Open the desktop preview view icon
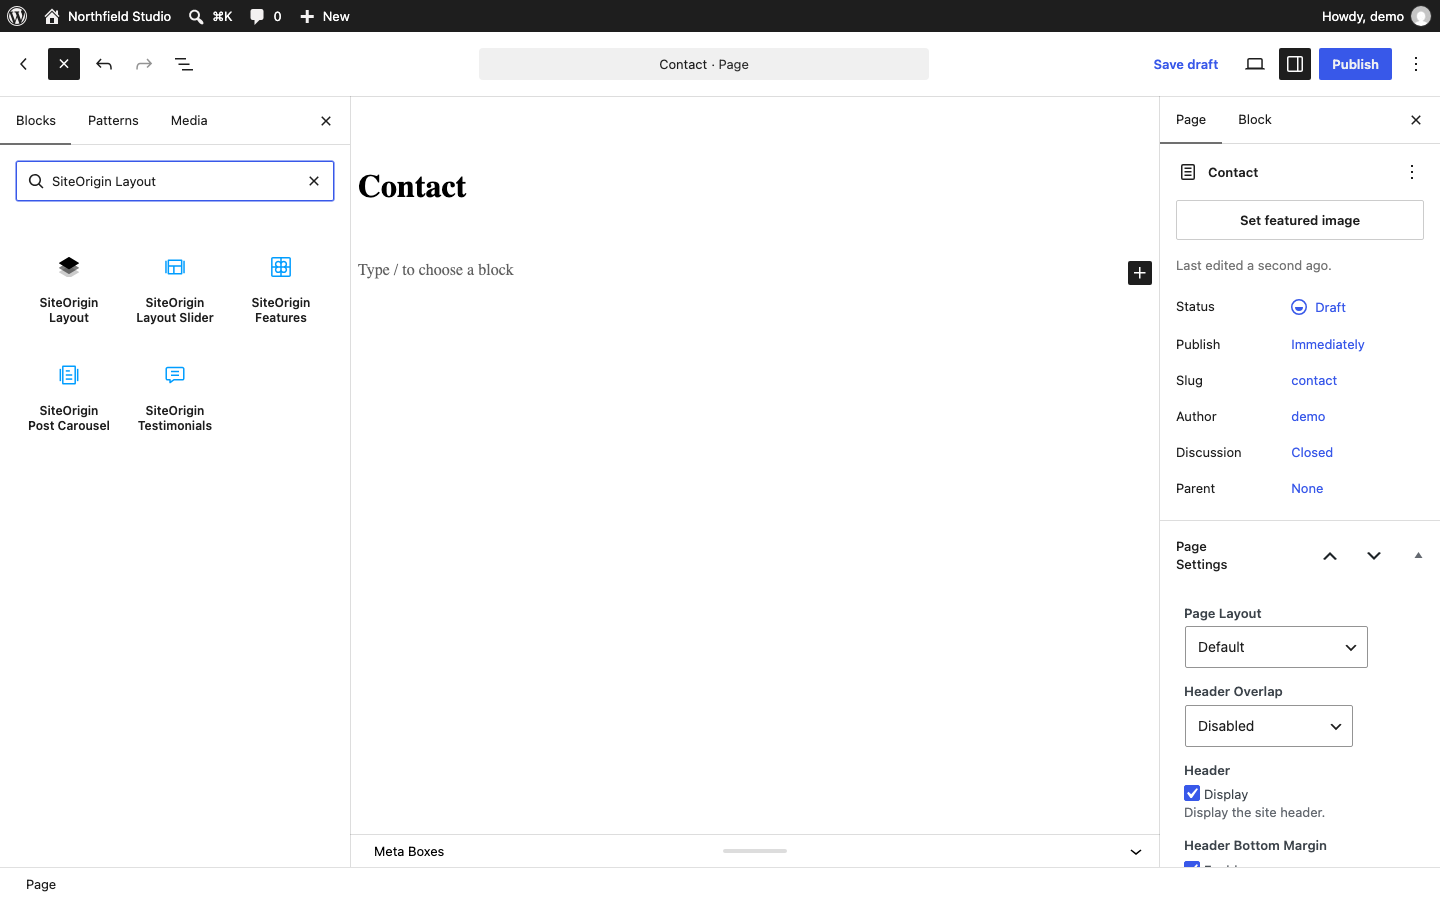 coord(1255,64)
